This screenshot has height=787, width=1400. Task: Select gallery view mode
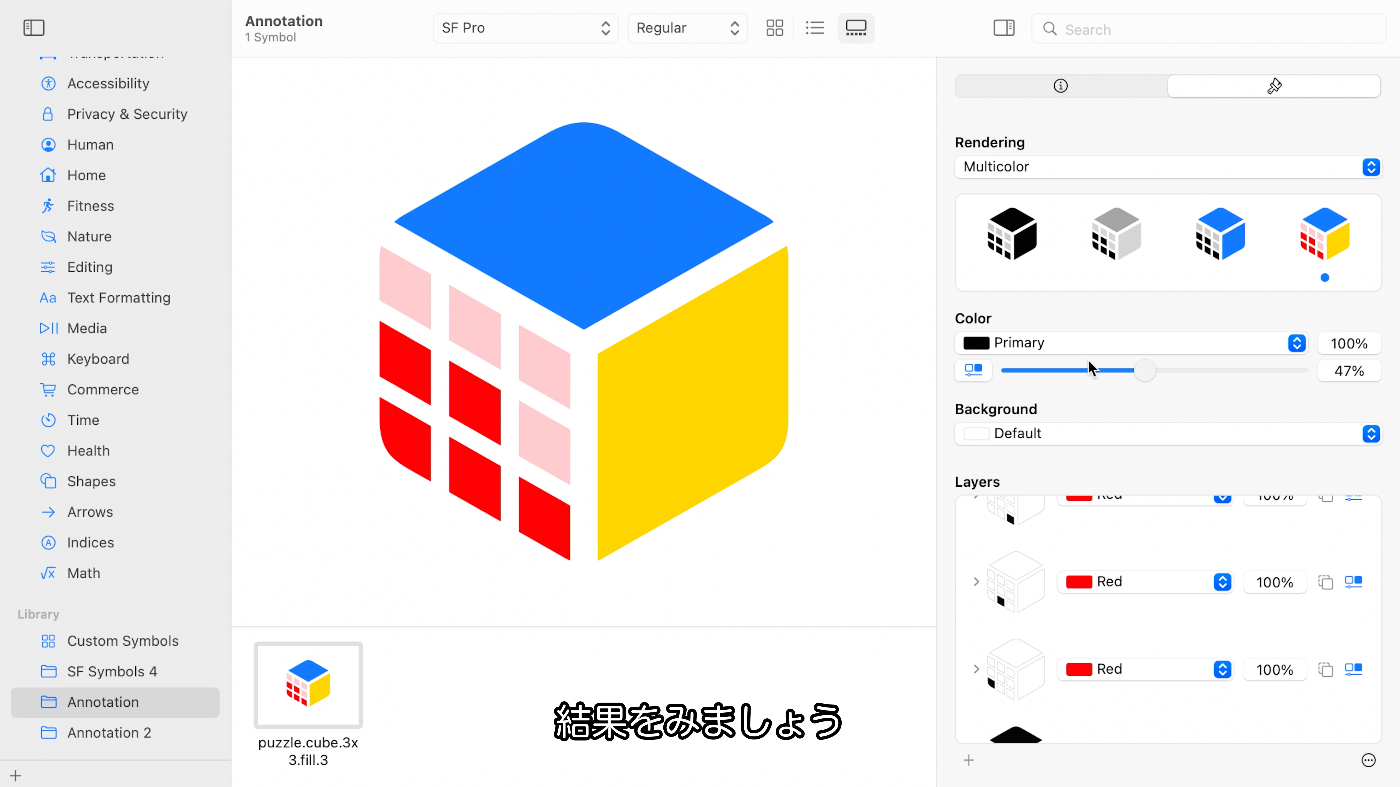(x=856, y=28)
